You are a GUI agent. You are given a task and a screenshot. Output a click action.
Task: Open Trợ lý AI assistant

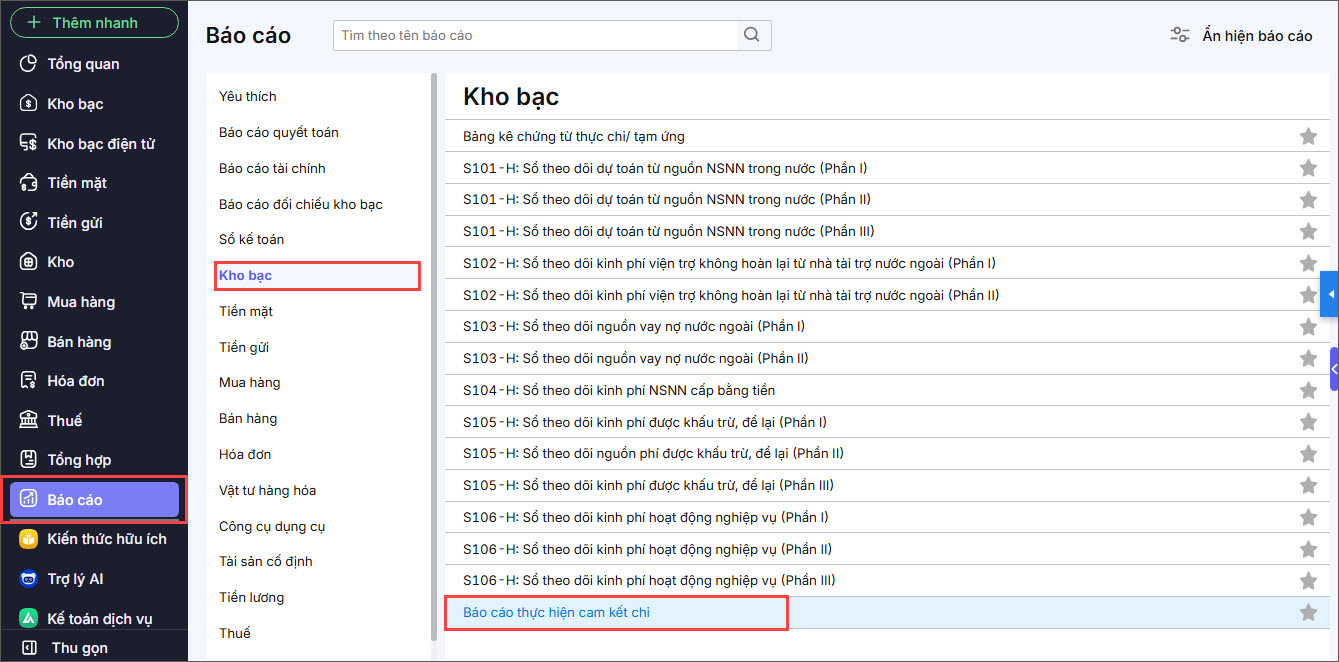[x=75, y=579]
